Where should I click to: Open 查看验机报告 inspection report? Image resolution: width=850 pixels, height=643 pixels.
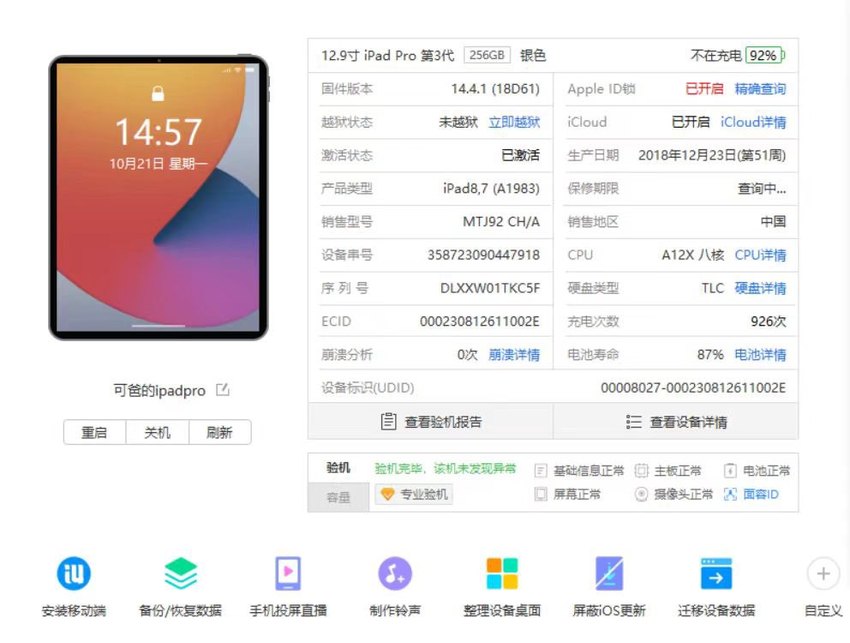click(x=431, y=421)
